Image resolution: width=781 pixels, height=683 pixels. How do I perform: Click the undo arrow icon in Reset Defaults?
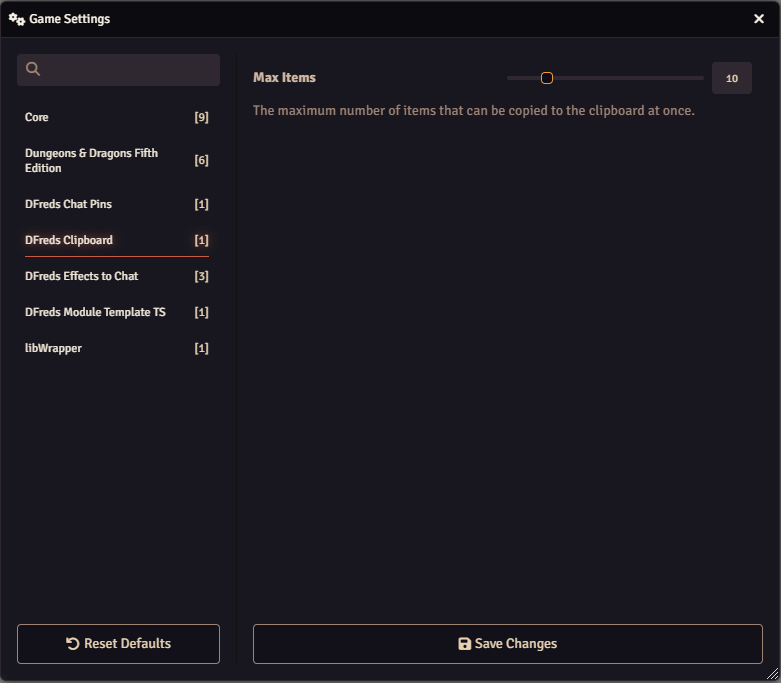[x=73, y=644]
